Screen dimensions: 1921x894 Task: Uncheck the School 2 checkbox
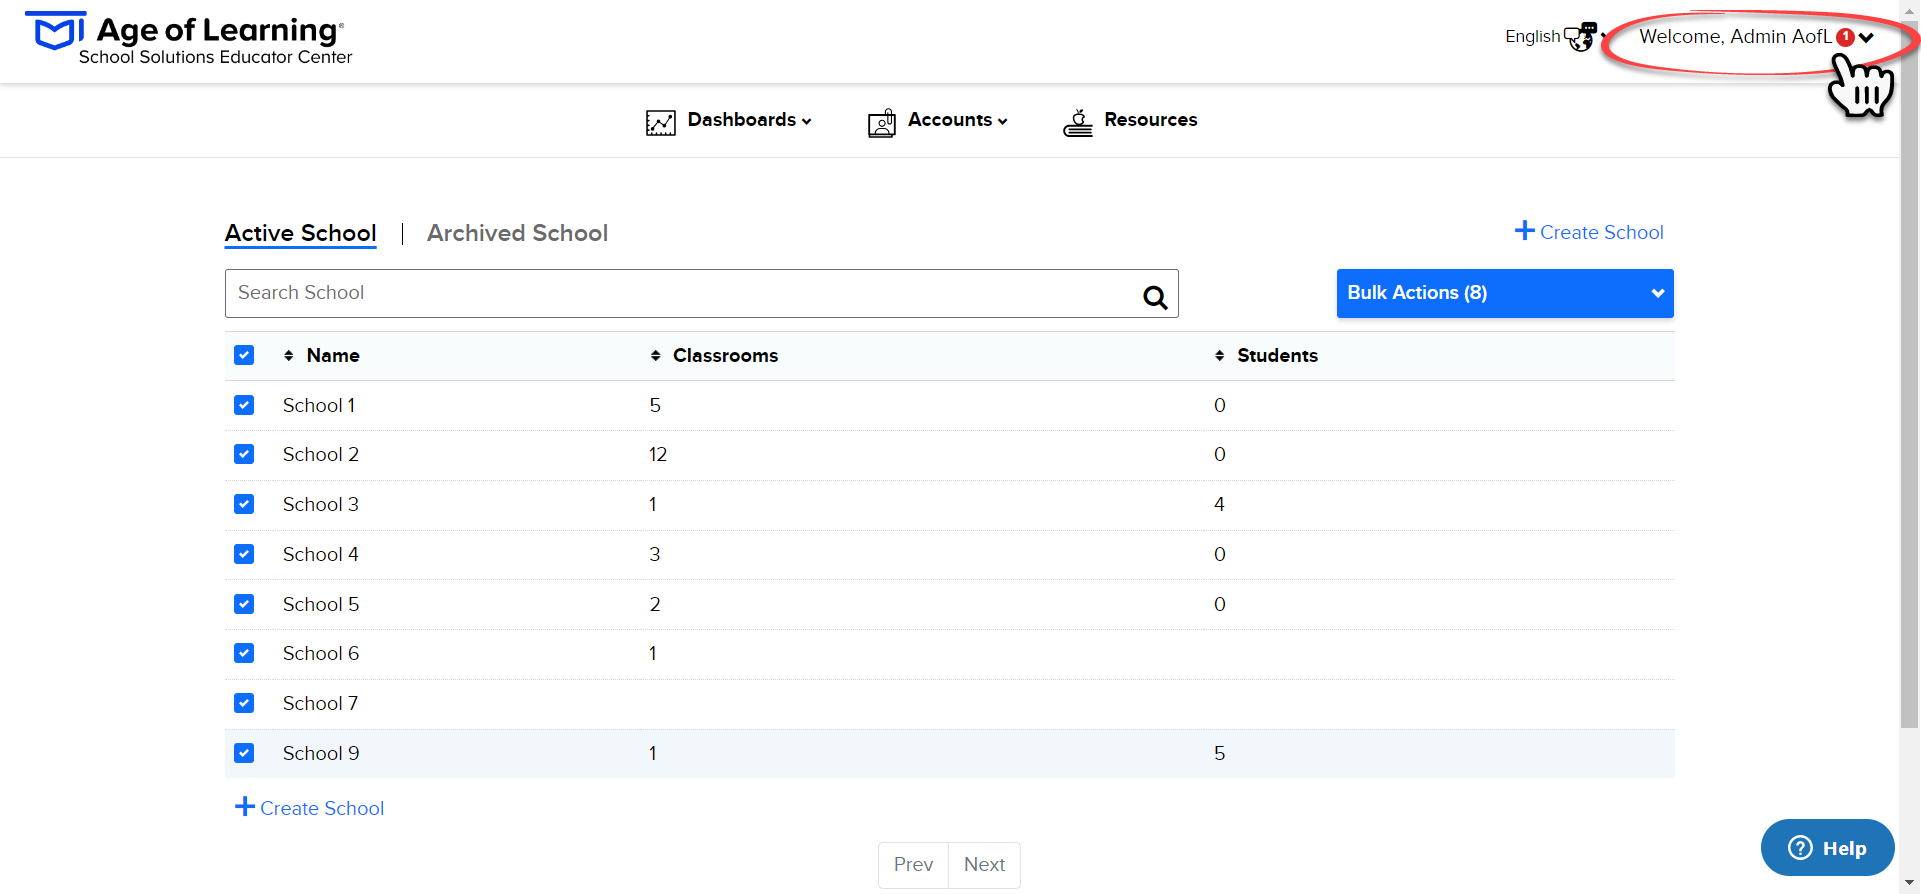click(244, 454)
